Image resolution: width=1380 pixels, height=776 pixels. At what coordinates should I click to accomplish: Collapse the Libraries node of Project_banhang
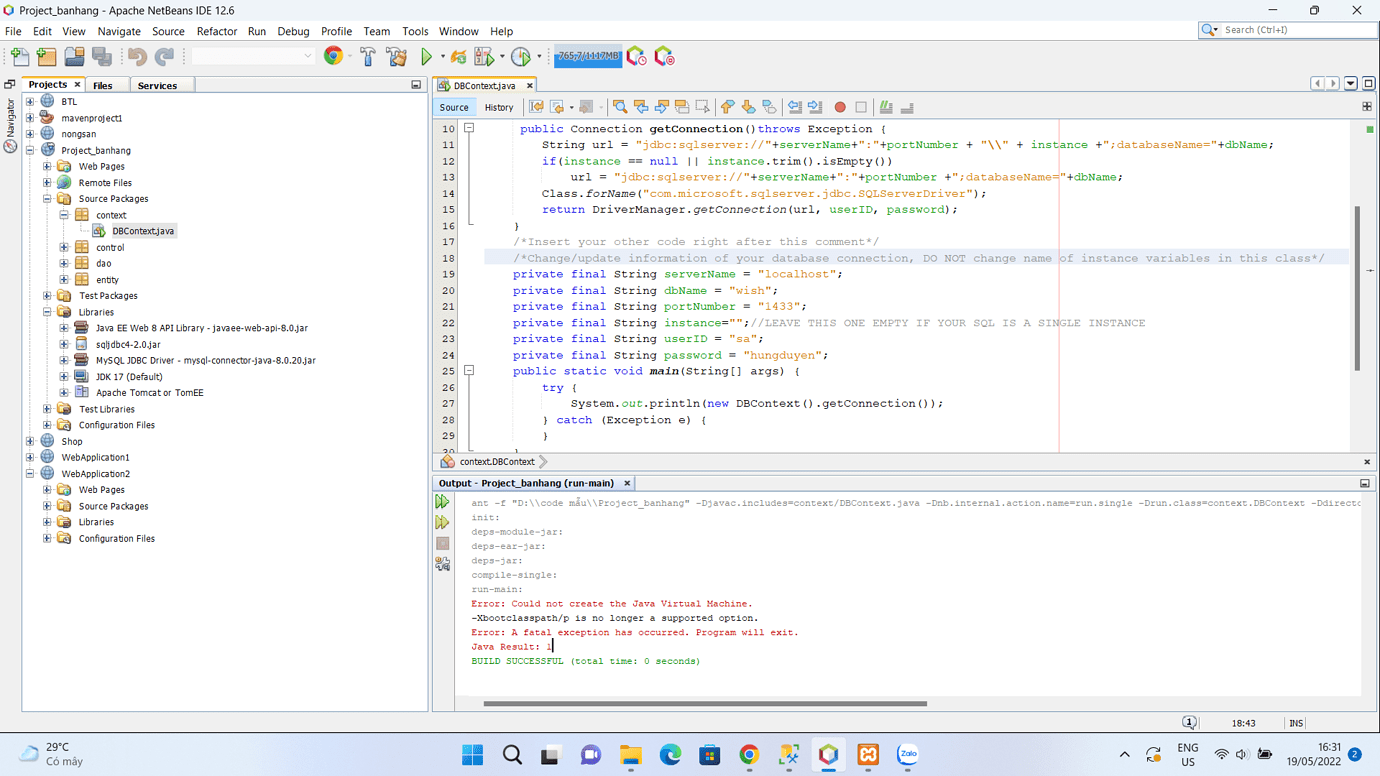point(46,311)
